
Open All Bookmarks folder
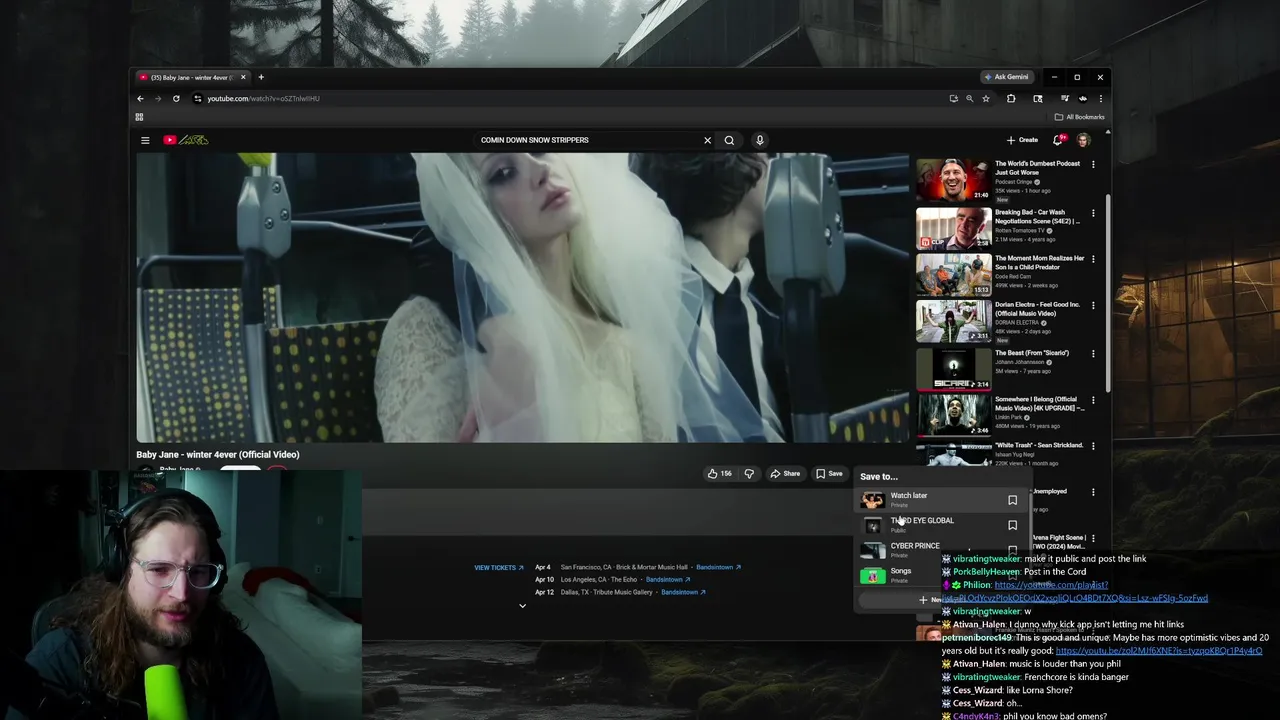pyautogui.click(x=1079, y=117)
